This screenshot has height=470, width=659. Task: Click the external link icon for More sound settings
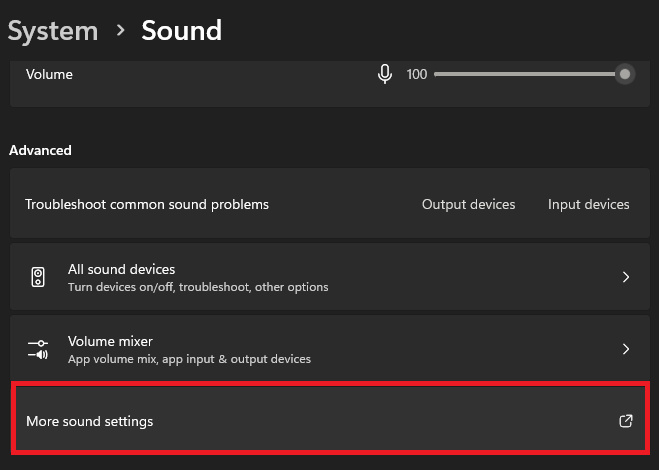click(626, 421)
